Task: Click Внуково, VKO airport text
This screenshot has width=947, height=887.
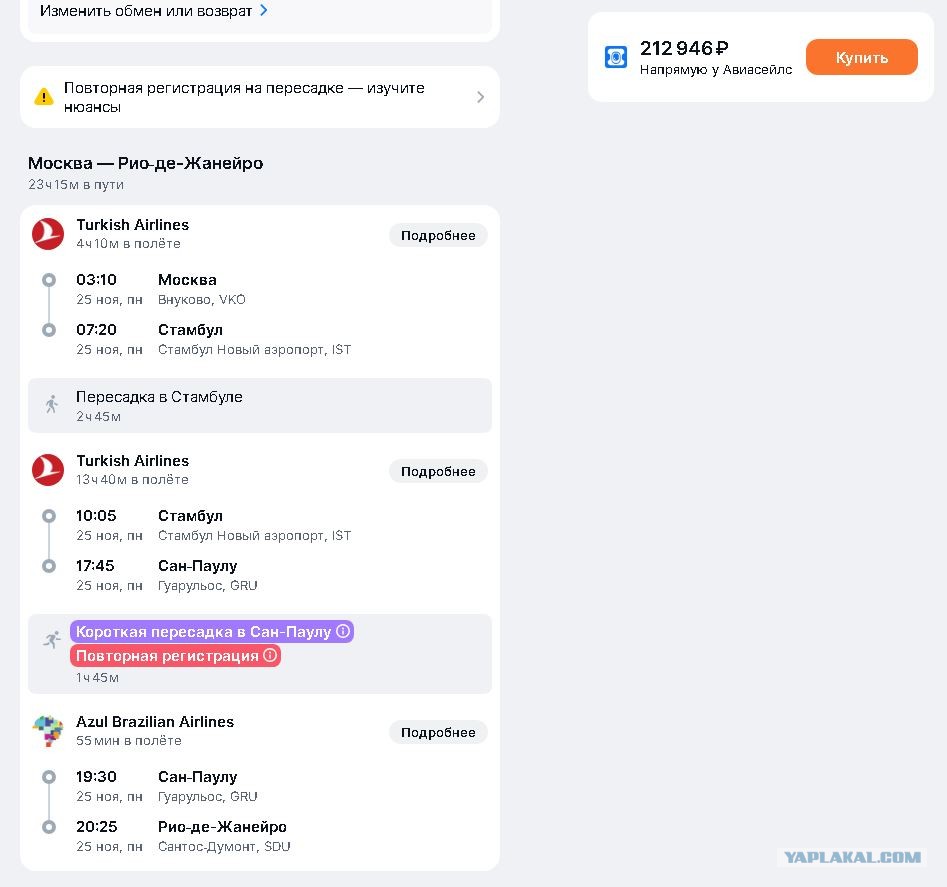Action: (202, 299)
